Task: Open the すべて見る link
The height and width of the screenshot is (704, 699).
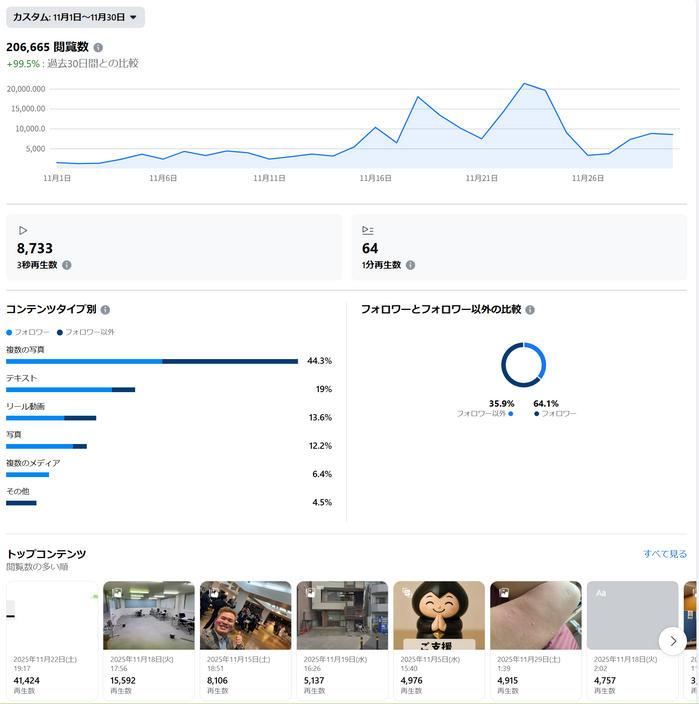Action: [x=665, y=553]
